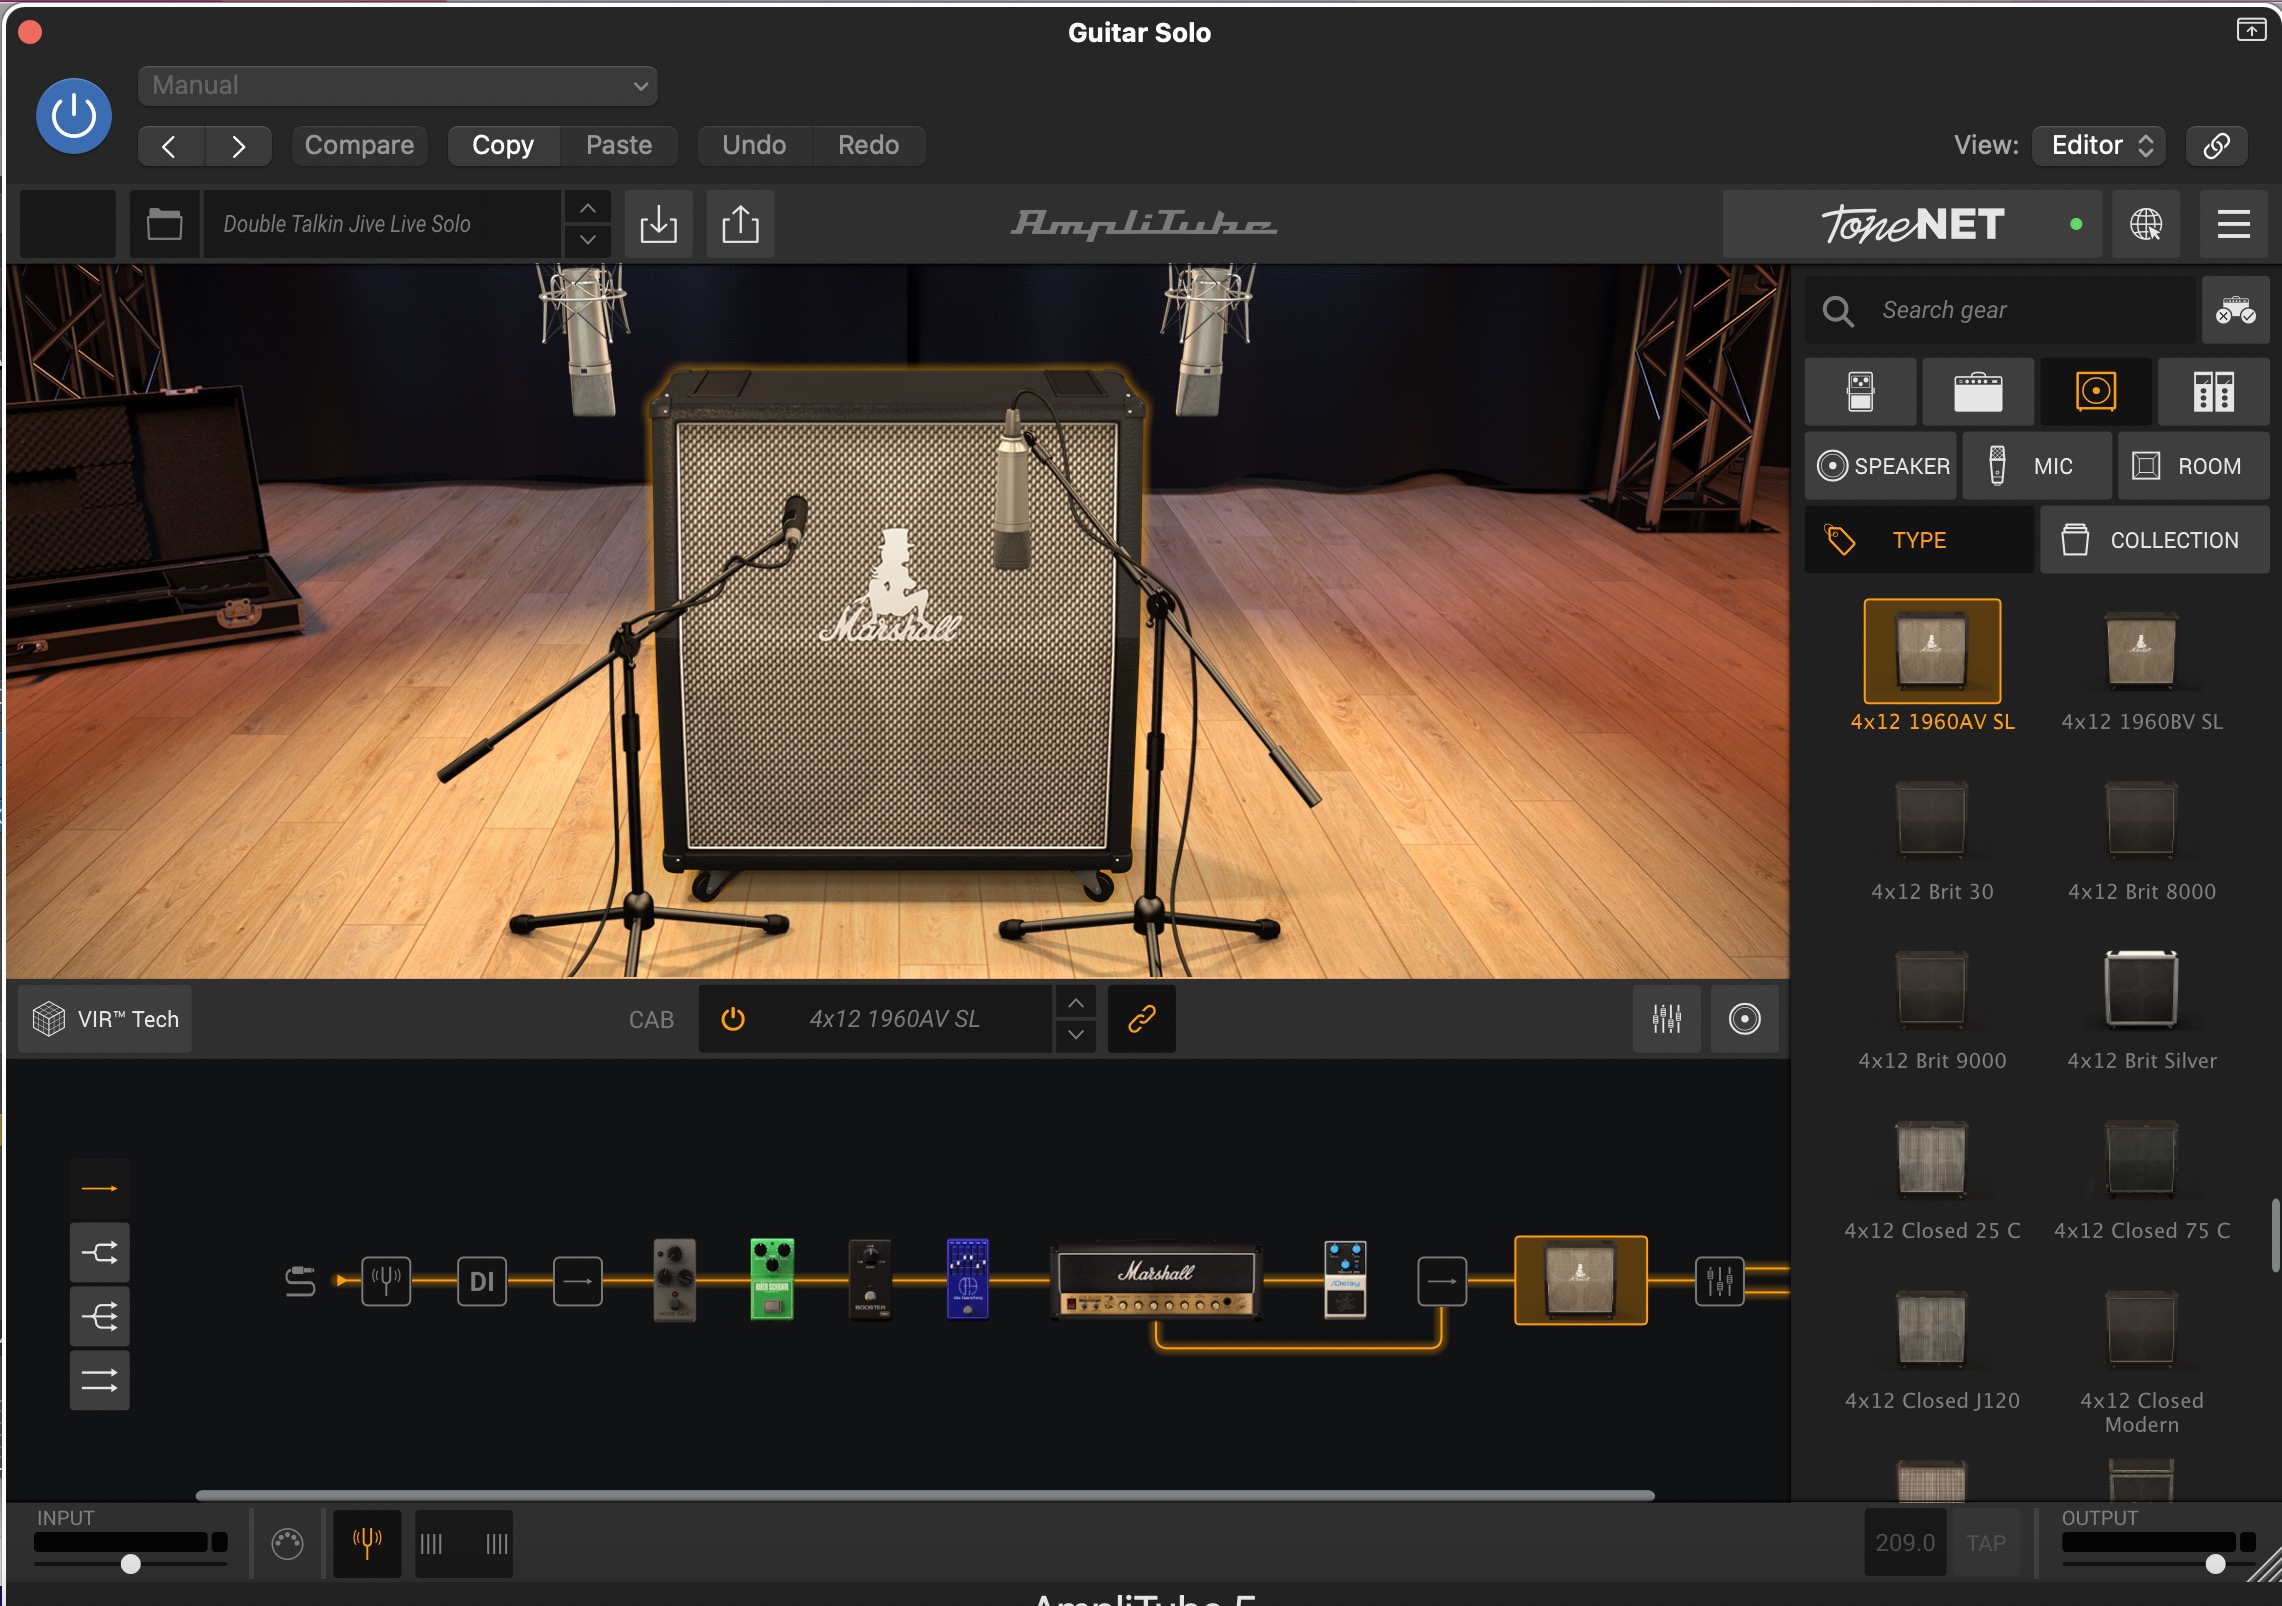Viewport: 2282px width, 1606px height.
Task: Sort gear by COLLECTION
Action: [x=2154, y=540]
